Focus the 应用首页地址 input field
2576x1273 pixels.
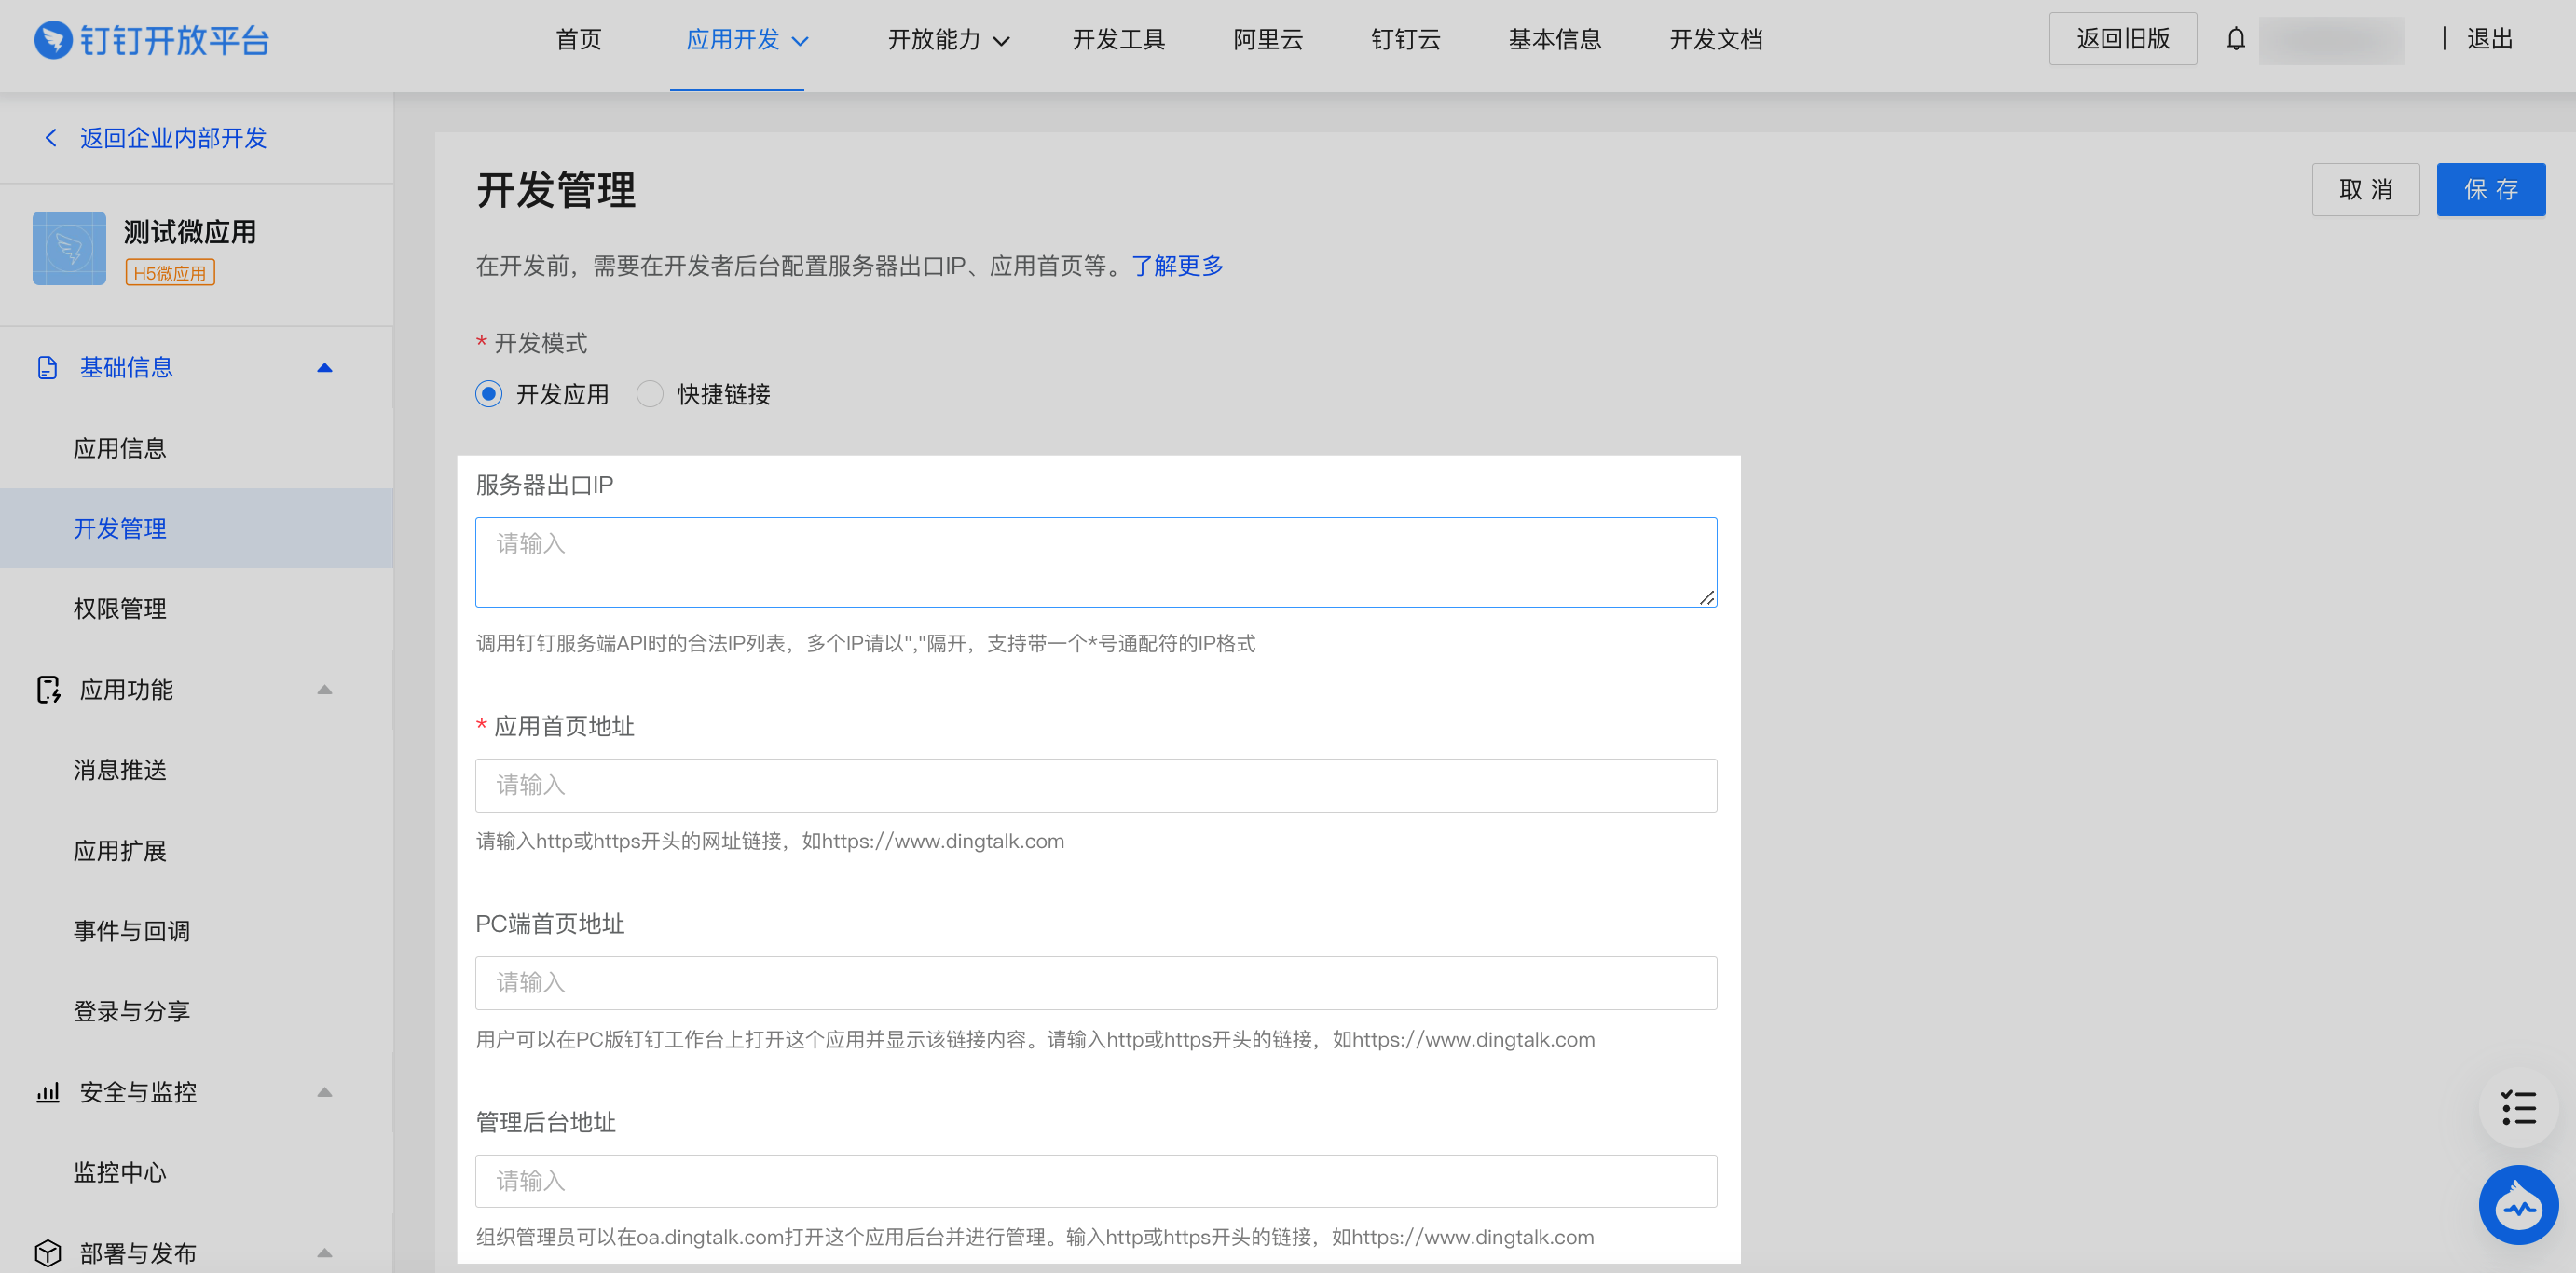1096,785
